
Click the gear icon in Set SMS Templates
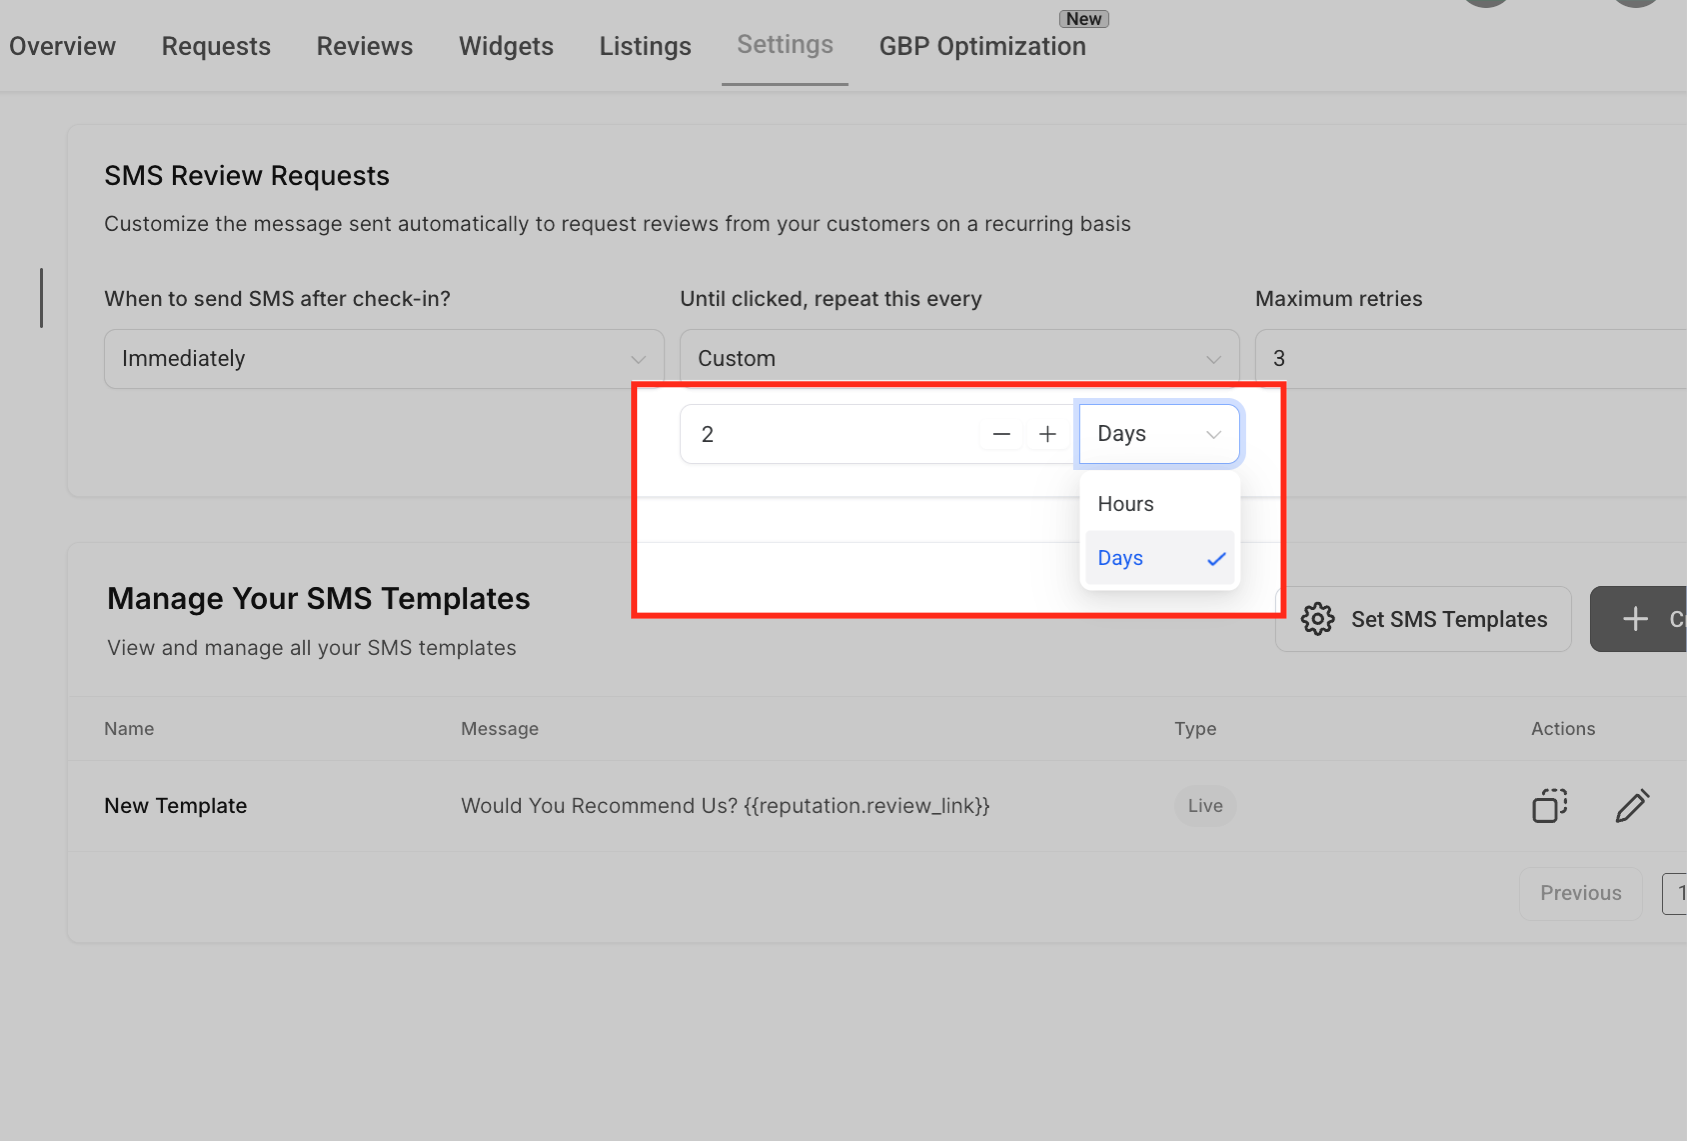click(1317, 619)
